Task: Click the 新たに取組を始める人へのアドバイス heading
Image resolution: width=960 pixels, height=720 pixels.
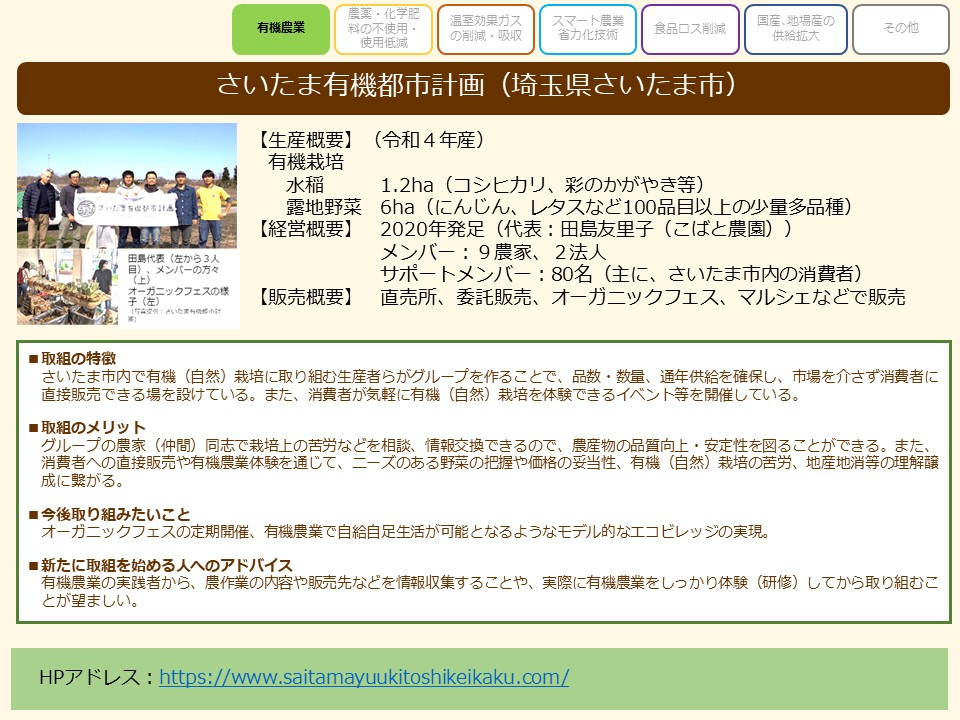Action: click(159, 565)
